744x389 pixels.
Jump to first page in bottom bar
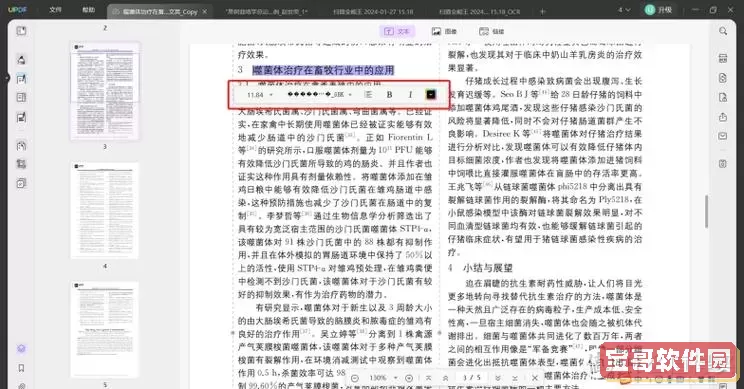pos(428,378)
